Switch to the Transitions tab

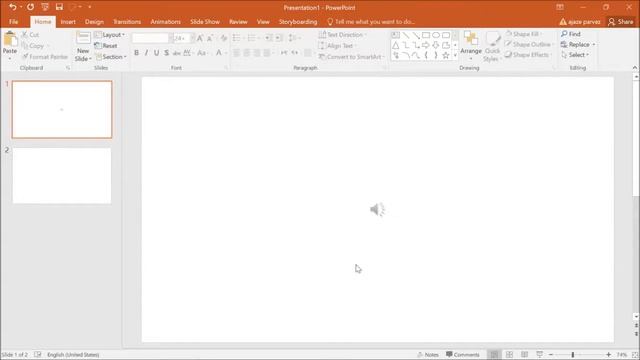(127, 22)
